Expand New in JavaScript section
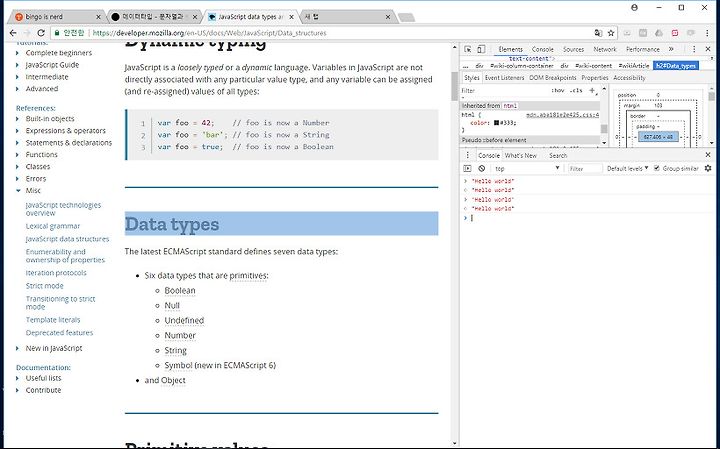The width and height of the screenshot is (720, 449). tap(17, 348)
